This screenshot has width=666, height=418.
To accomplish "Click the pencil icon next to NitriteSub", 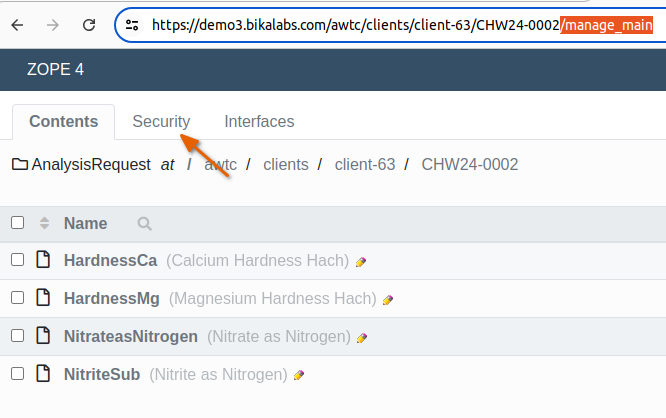I will click(x=299, y=375).
